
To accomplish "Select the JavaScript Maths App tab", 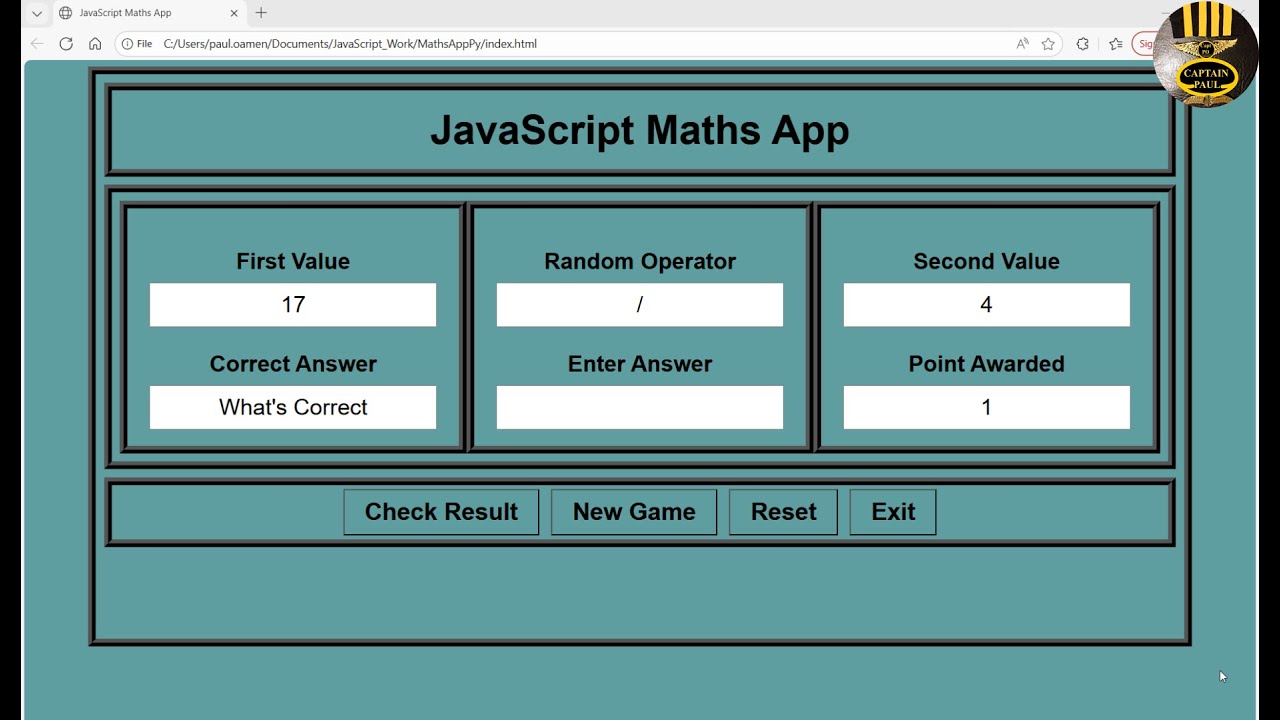I will [148, 13].
